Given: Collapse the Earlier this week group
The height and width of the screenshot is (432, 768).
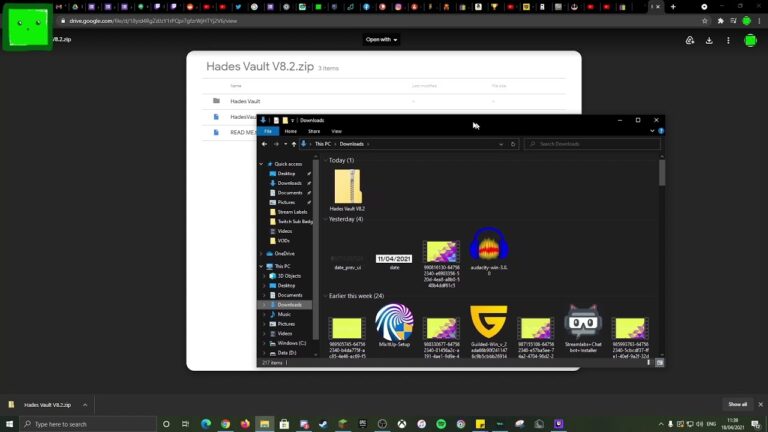Looking at the screenshot, I should coord(326,296).
